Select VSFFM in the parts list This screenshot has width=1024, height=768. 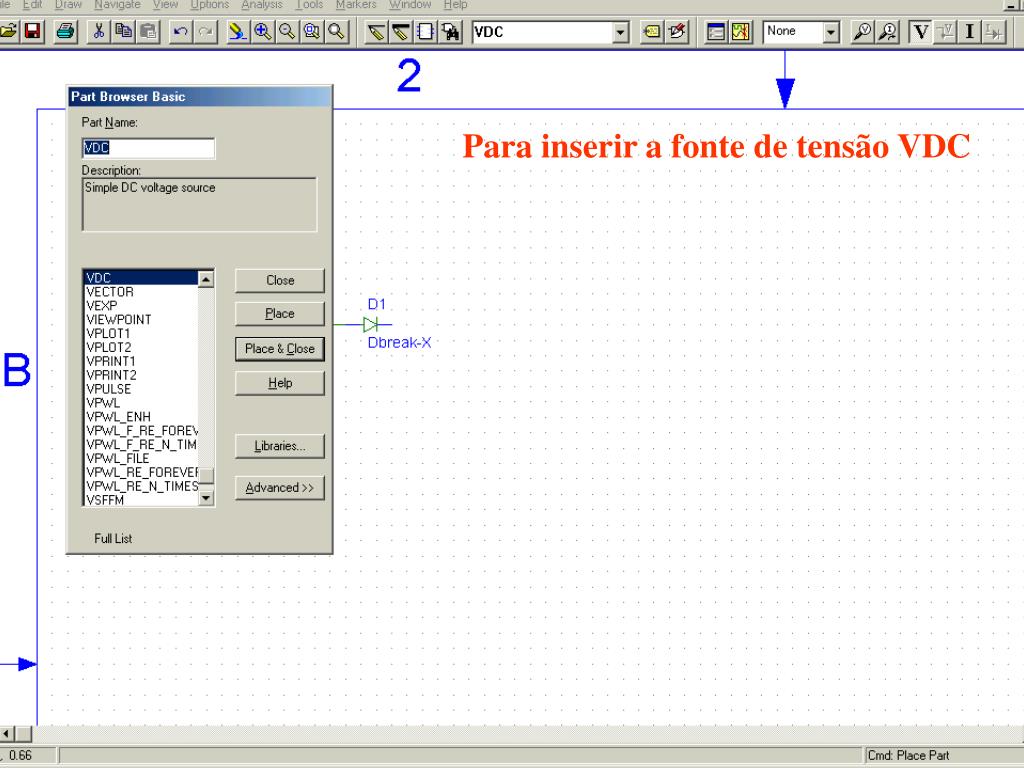click(105, 500)
